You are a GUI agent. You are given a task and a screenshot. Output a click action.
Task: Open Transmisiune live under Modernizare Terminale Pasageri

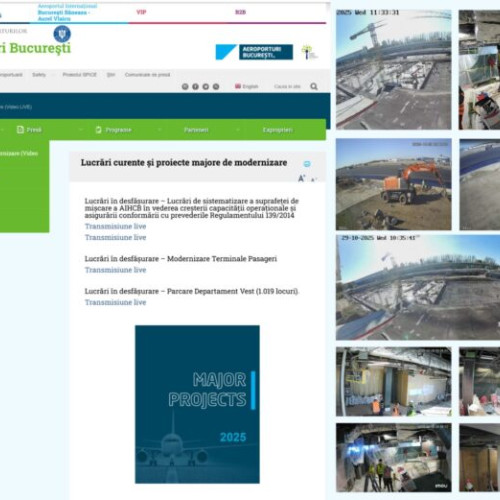pyautogui.click(x=115, y=270)
